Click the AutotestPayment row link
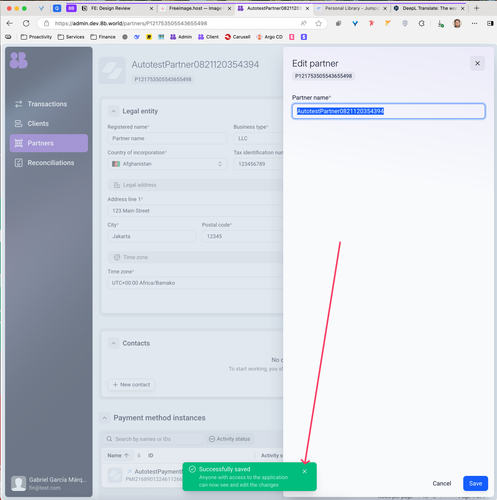The height and width of the screenshot is (500, 497). pyautogui.click(x=158, y=472)
